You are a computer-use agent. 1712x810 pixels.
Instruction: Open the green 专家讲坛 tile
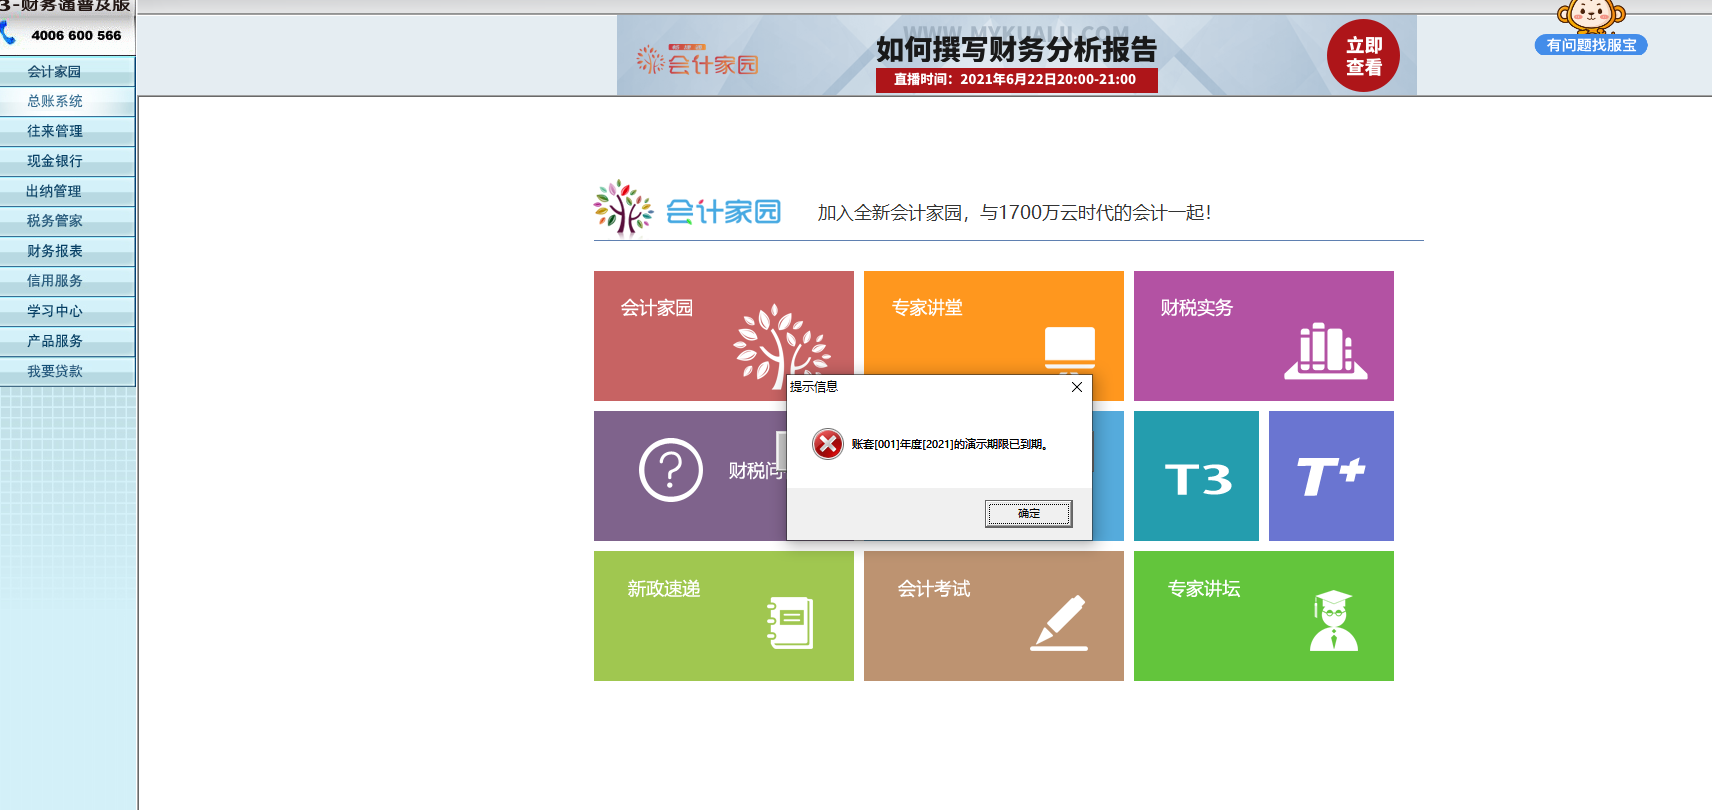(1264, 616)
